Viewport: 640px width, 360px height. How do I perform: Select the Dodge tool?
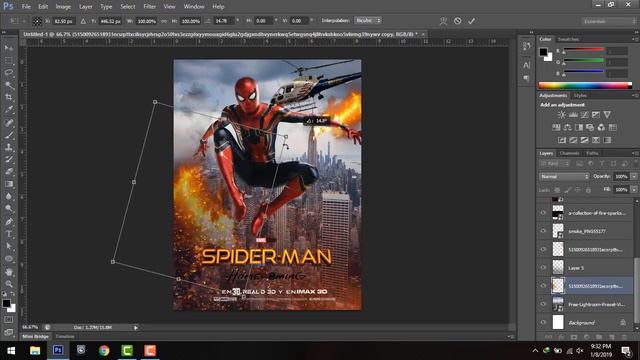(9, 209)
